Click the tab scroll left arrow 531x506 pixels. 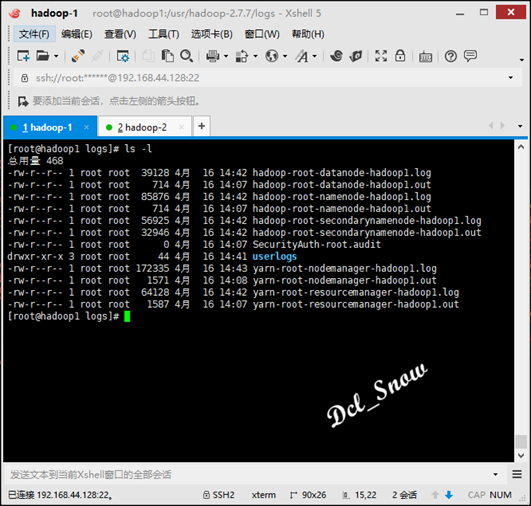pos(491,126)
